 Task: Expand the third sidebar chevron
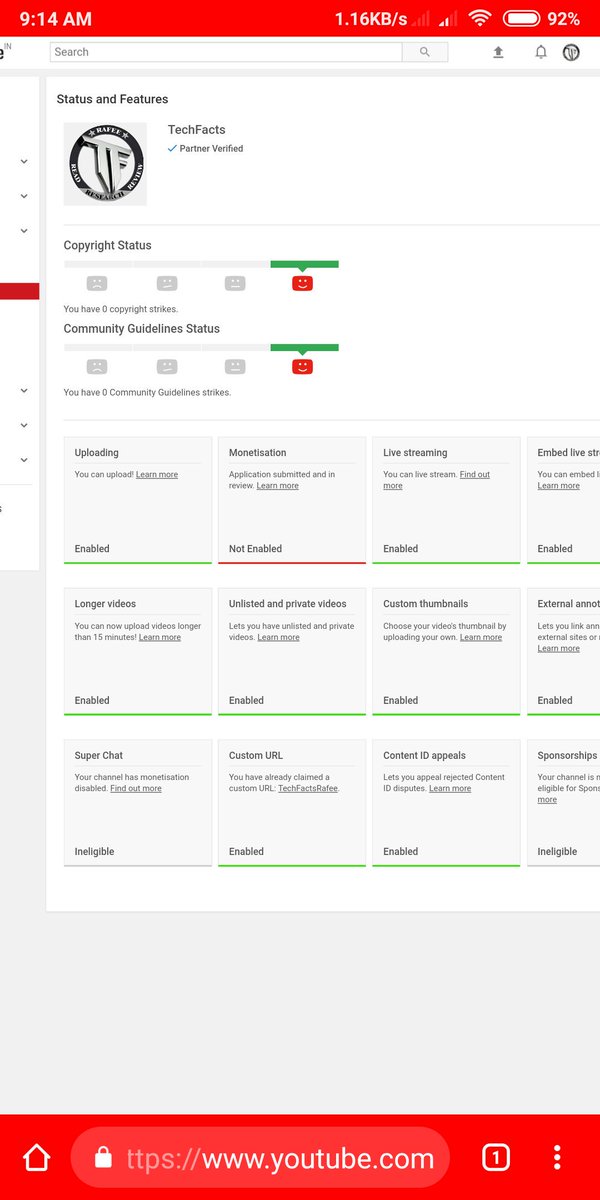coord(24,231)
